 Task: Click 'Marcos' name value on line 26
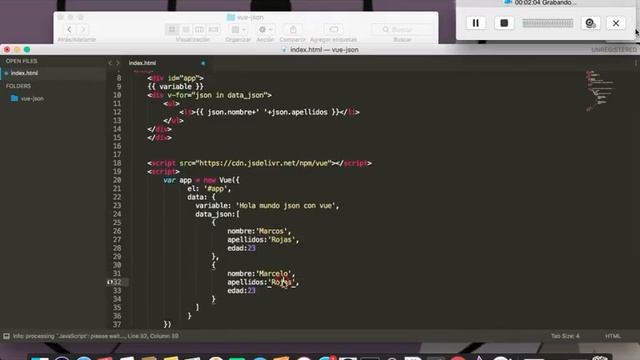coord(272,231)
